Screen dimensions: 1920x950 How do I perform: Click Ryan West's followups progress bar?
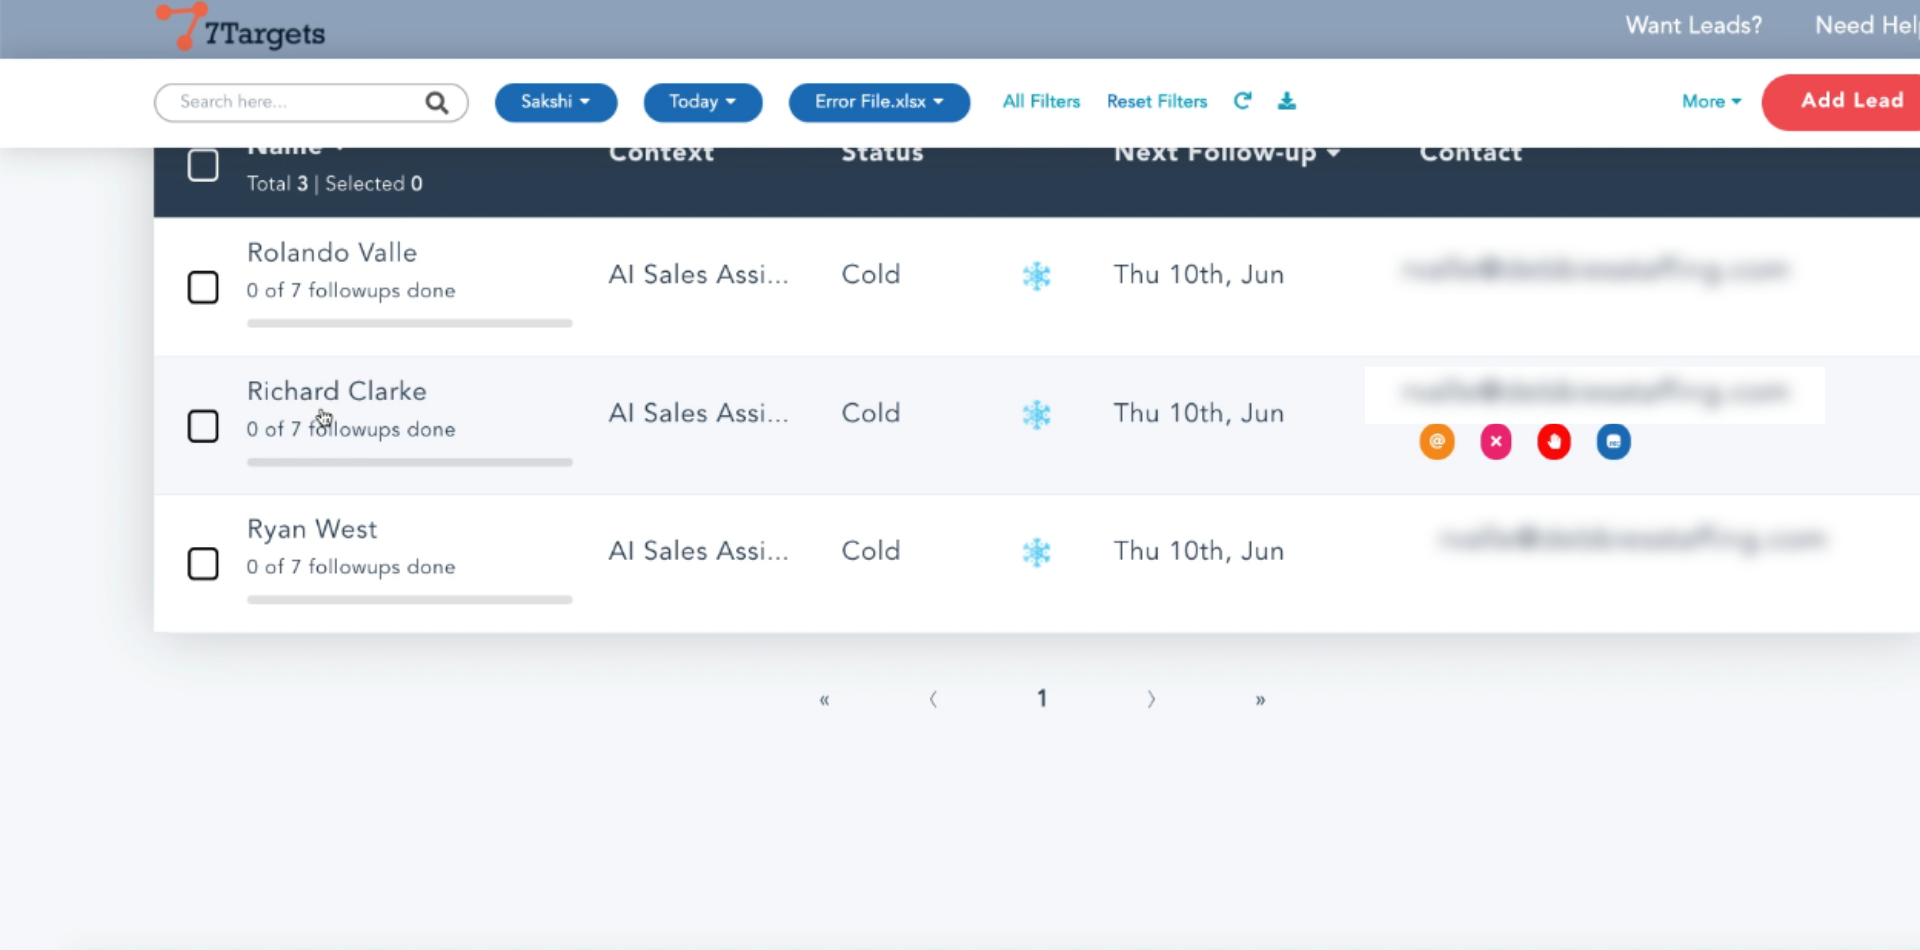[409, 600]
